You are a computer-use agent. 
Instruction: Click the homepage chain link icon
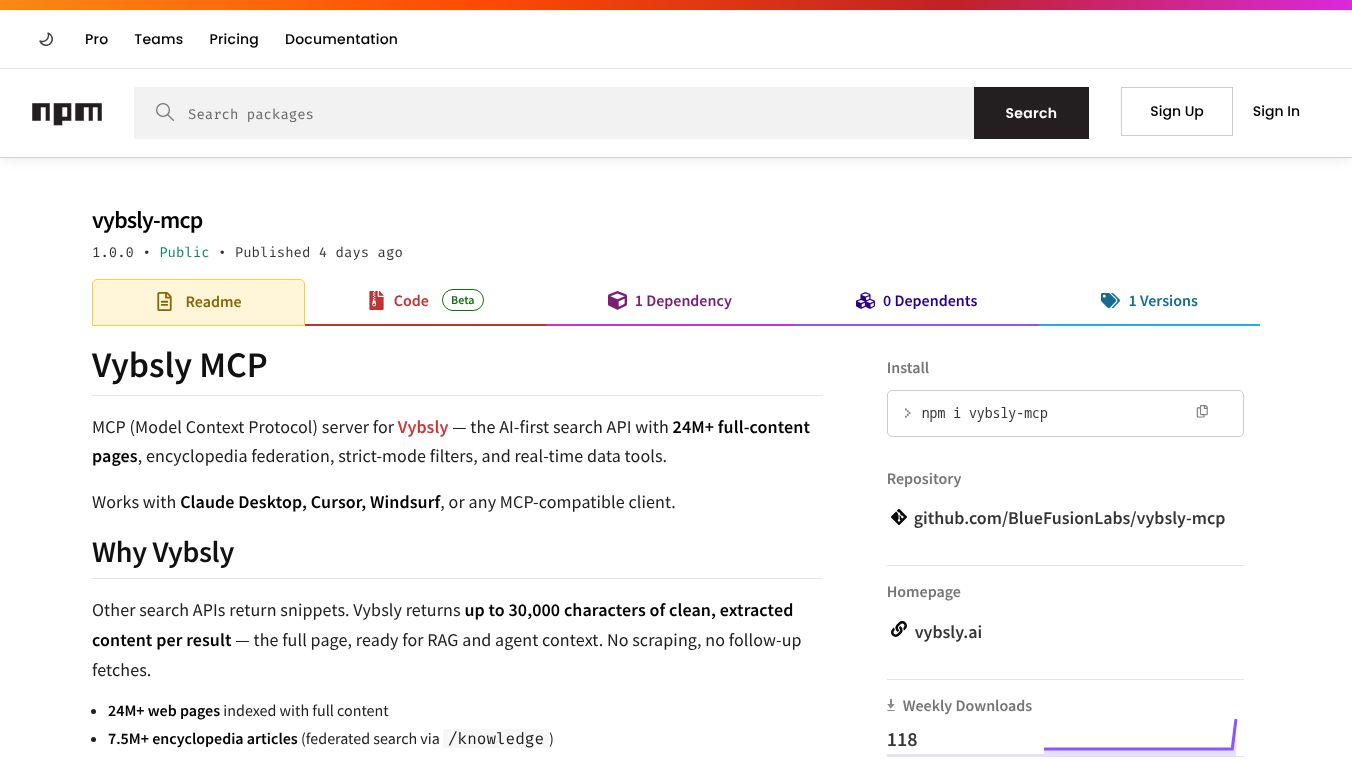click(x=898, y=630)
